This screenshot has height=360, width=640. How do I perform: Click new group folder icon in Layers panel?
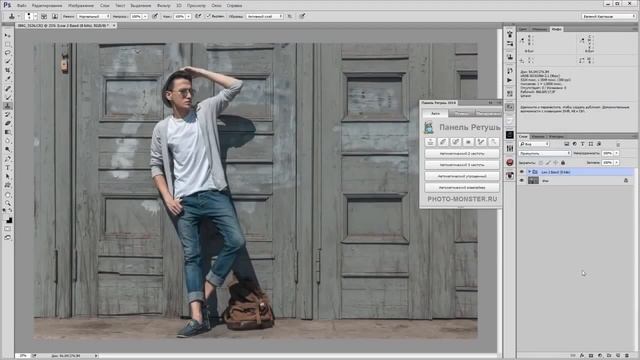609,356
